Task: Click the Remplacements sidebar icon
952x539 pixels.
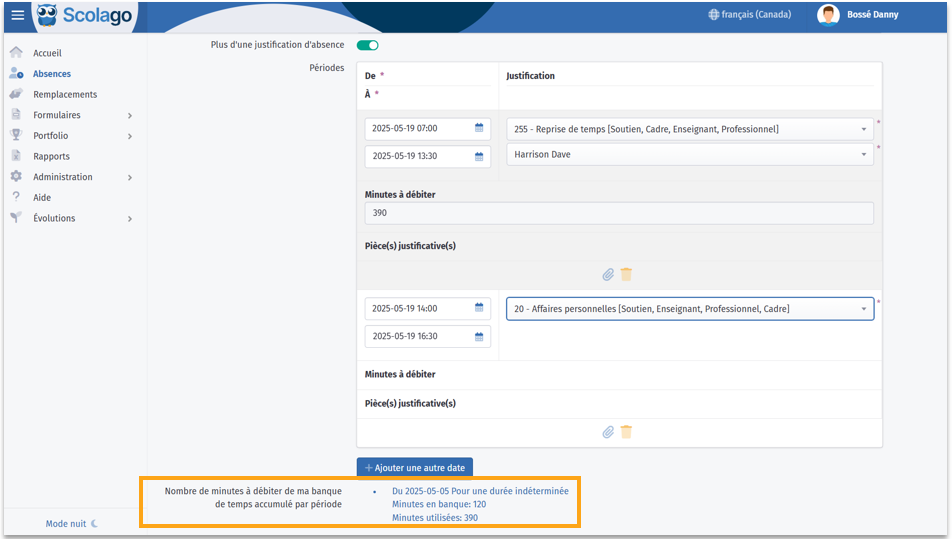Action: coord(16,94)
